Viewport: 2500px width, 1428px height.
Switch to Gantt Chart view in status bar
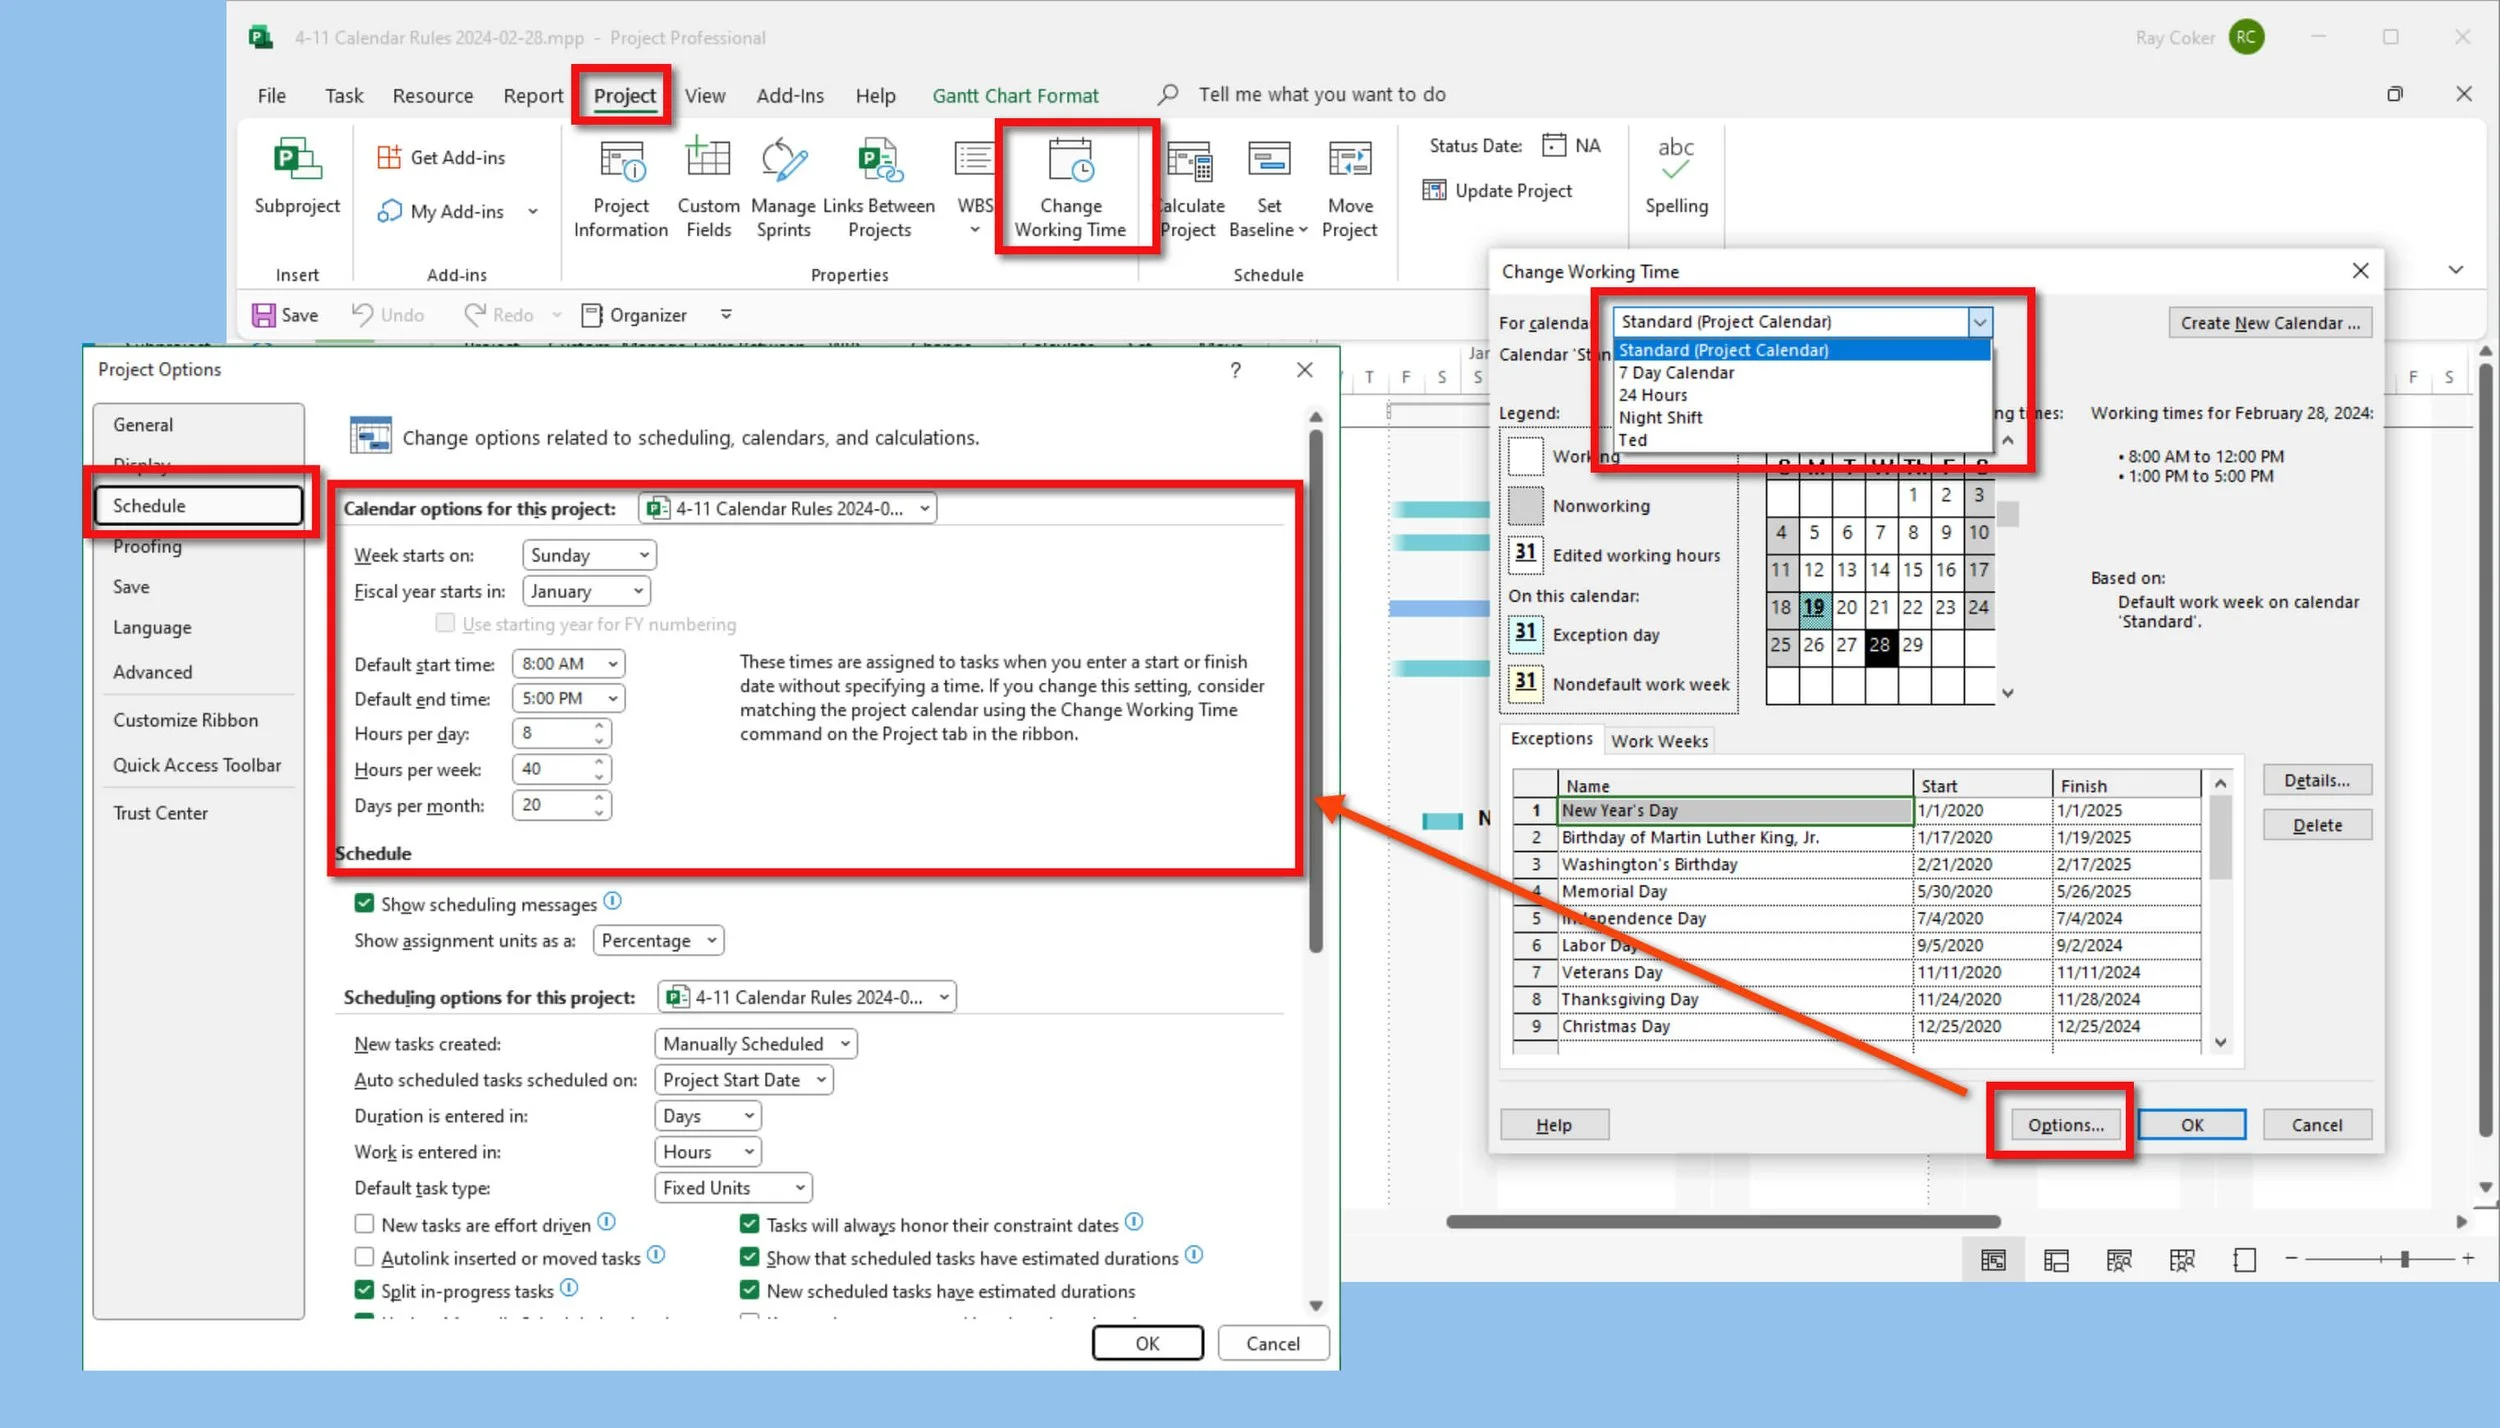coord(1993,1260)
